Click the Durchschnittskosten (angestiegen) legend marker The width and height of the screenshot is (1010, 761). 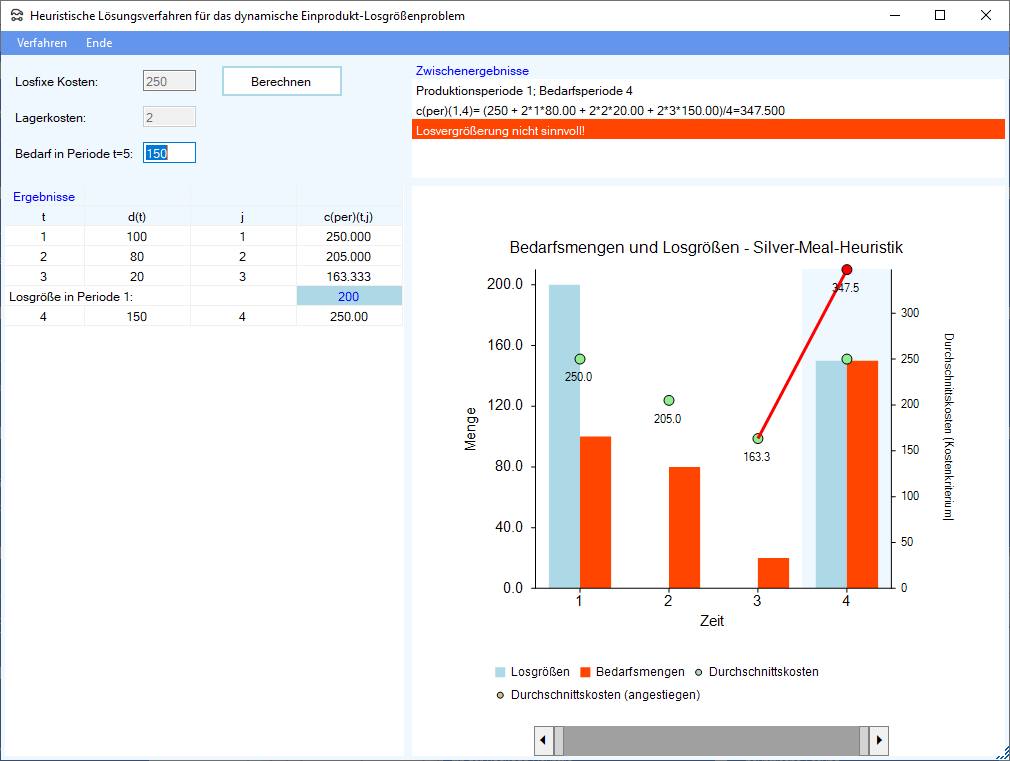click(x=500, y=695)
